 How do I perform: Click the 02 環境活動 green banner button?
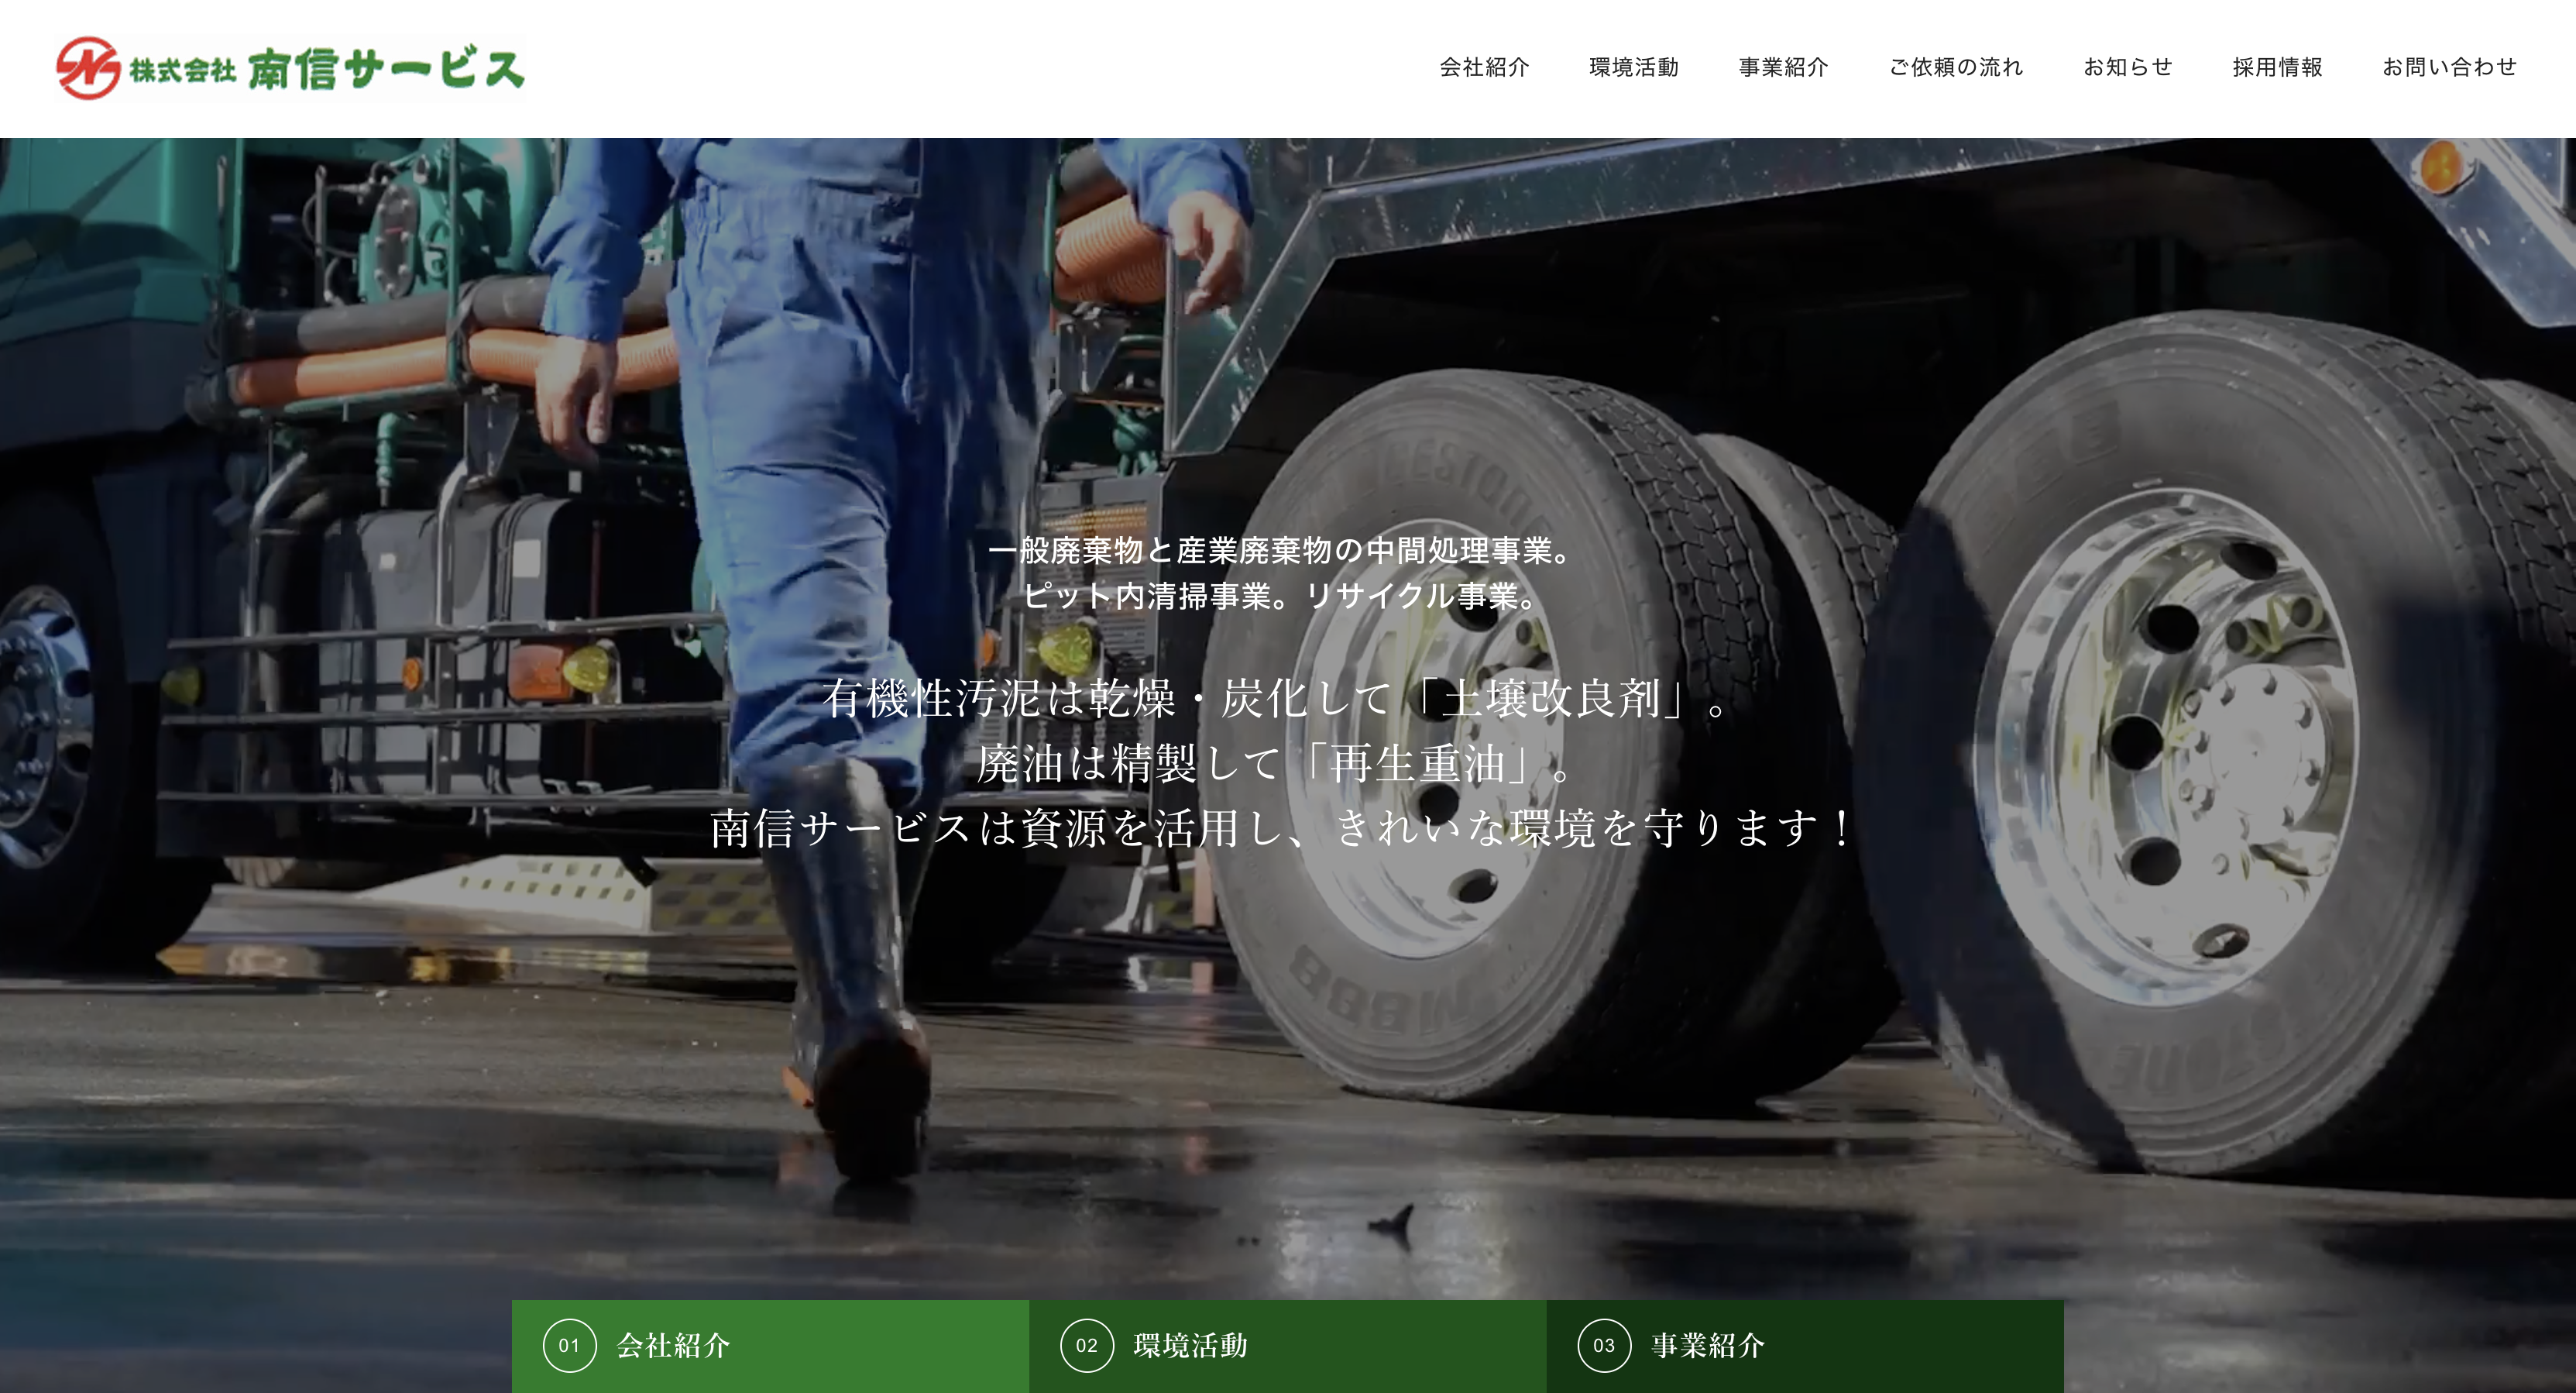[1288, 1346]
